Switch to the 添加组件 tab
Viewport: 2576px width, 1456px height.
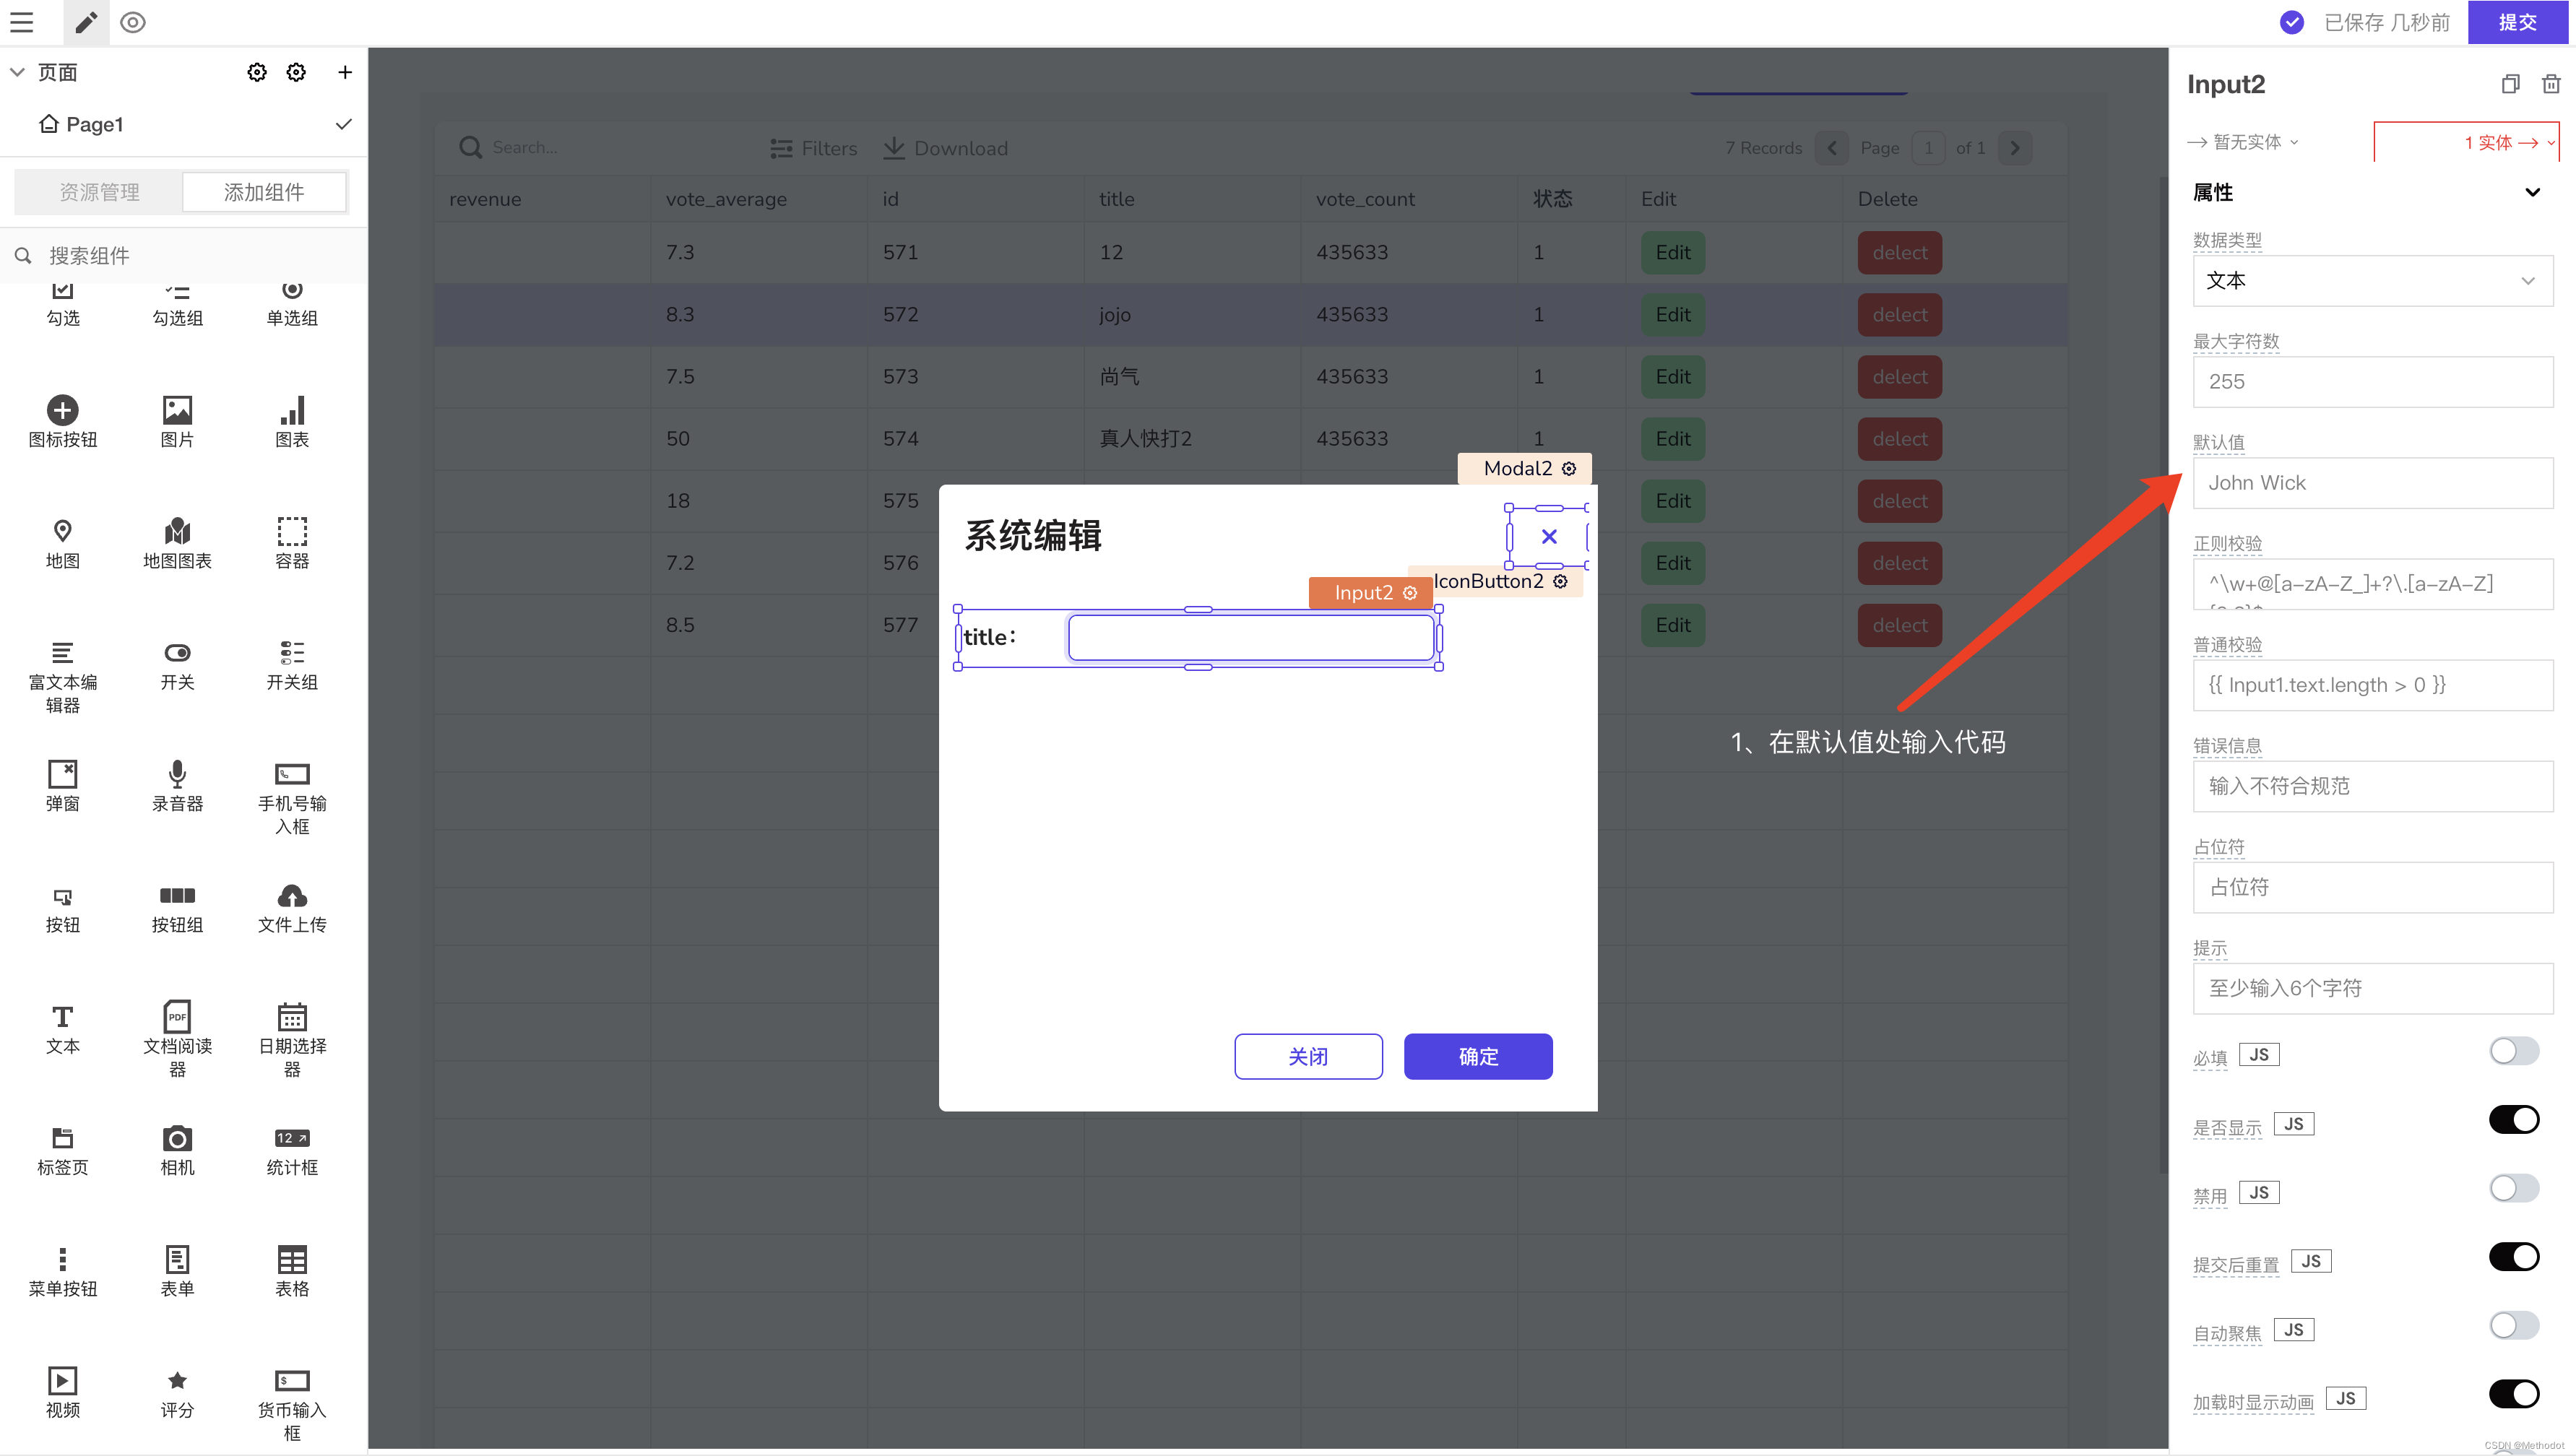264,192
